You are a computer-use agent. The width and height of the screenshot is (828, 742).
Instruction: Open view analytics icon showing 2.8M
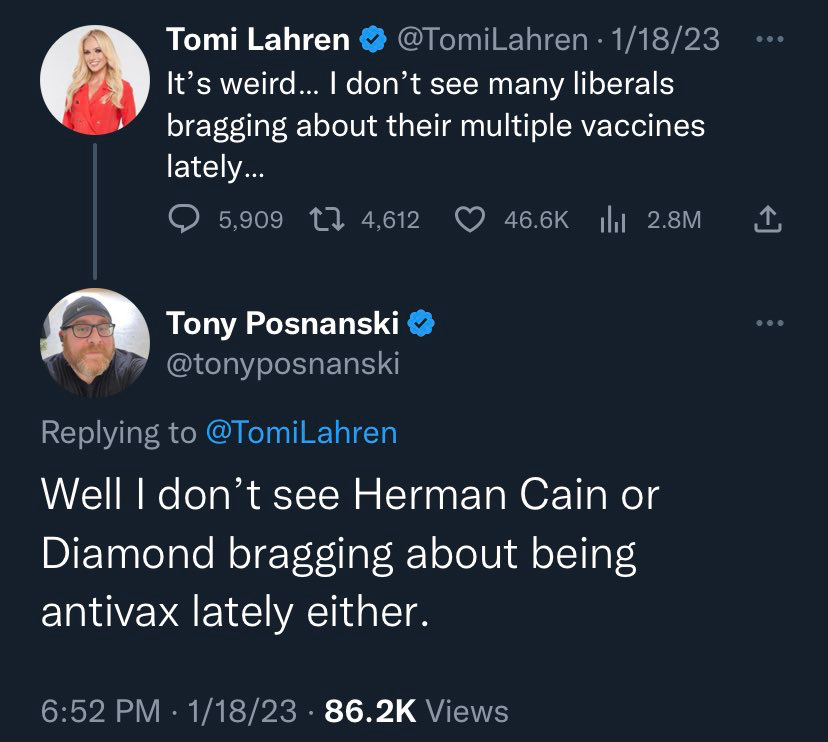click(x=611, y=219)
